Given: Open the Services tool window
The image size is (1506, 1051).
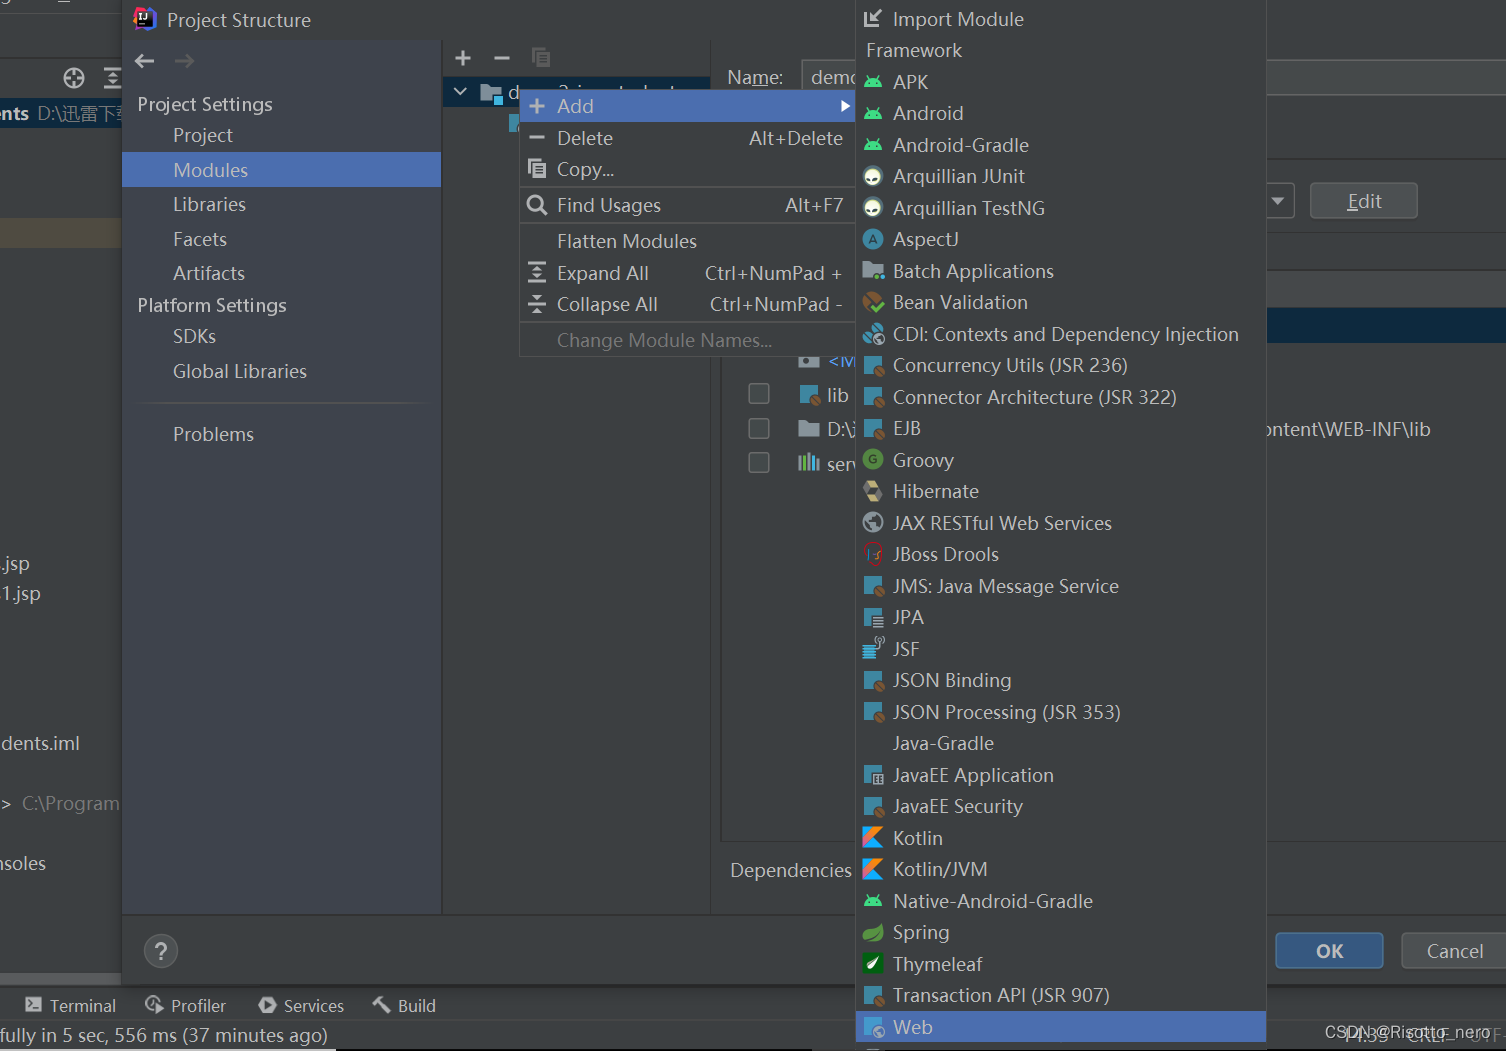Looking at the screenshot, I should pyautogui.click(x=301, y=1005).
